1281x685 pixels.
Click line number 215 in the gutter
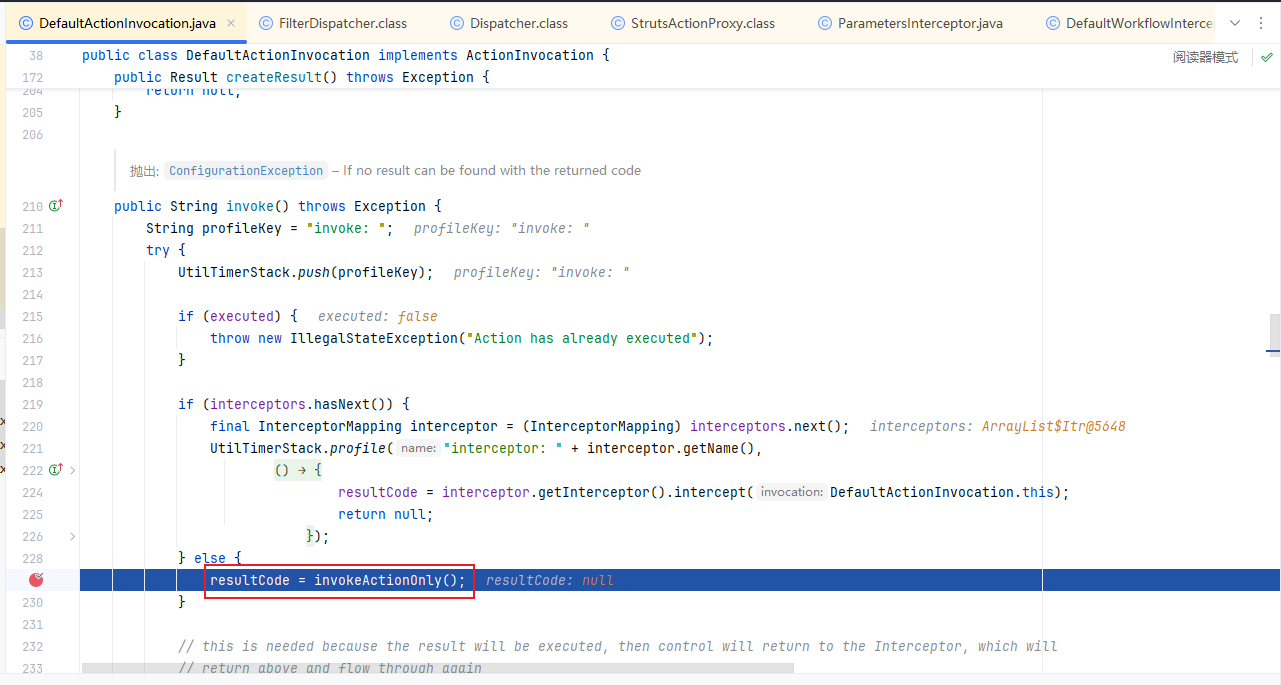32,316
